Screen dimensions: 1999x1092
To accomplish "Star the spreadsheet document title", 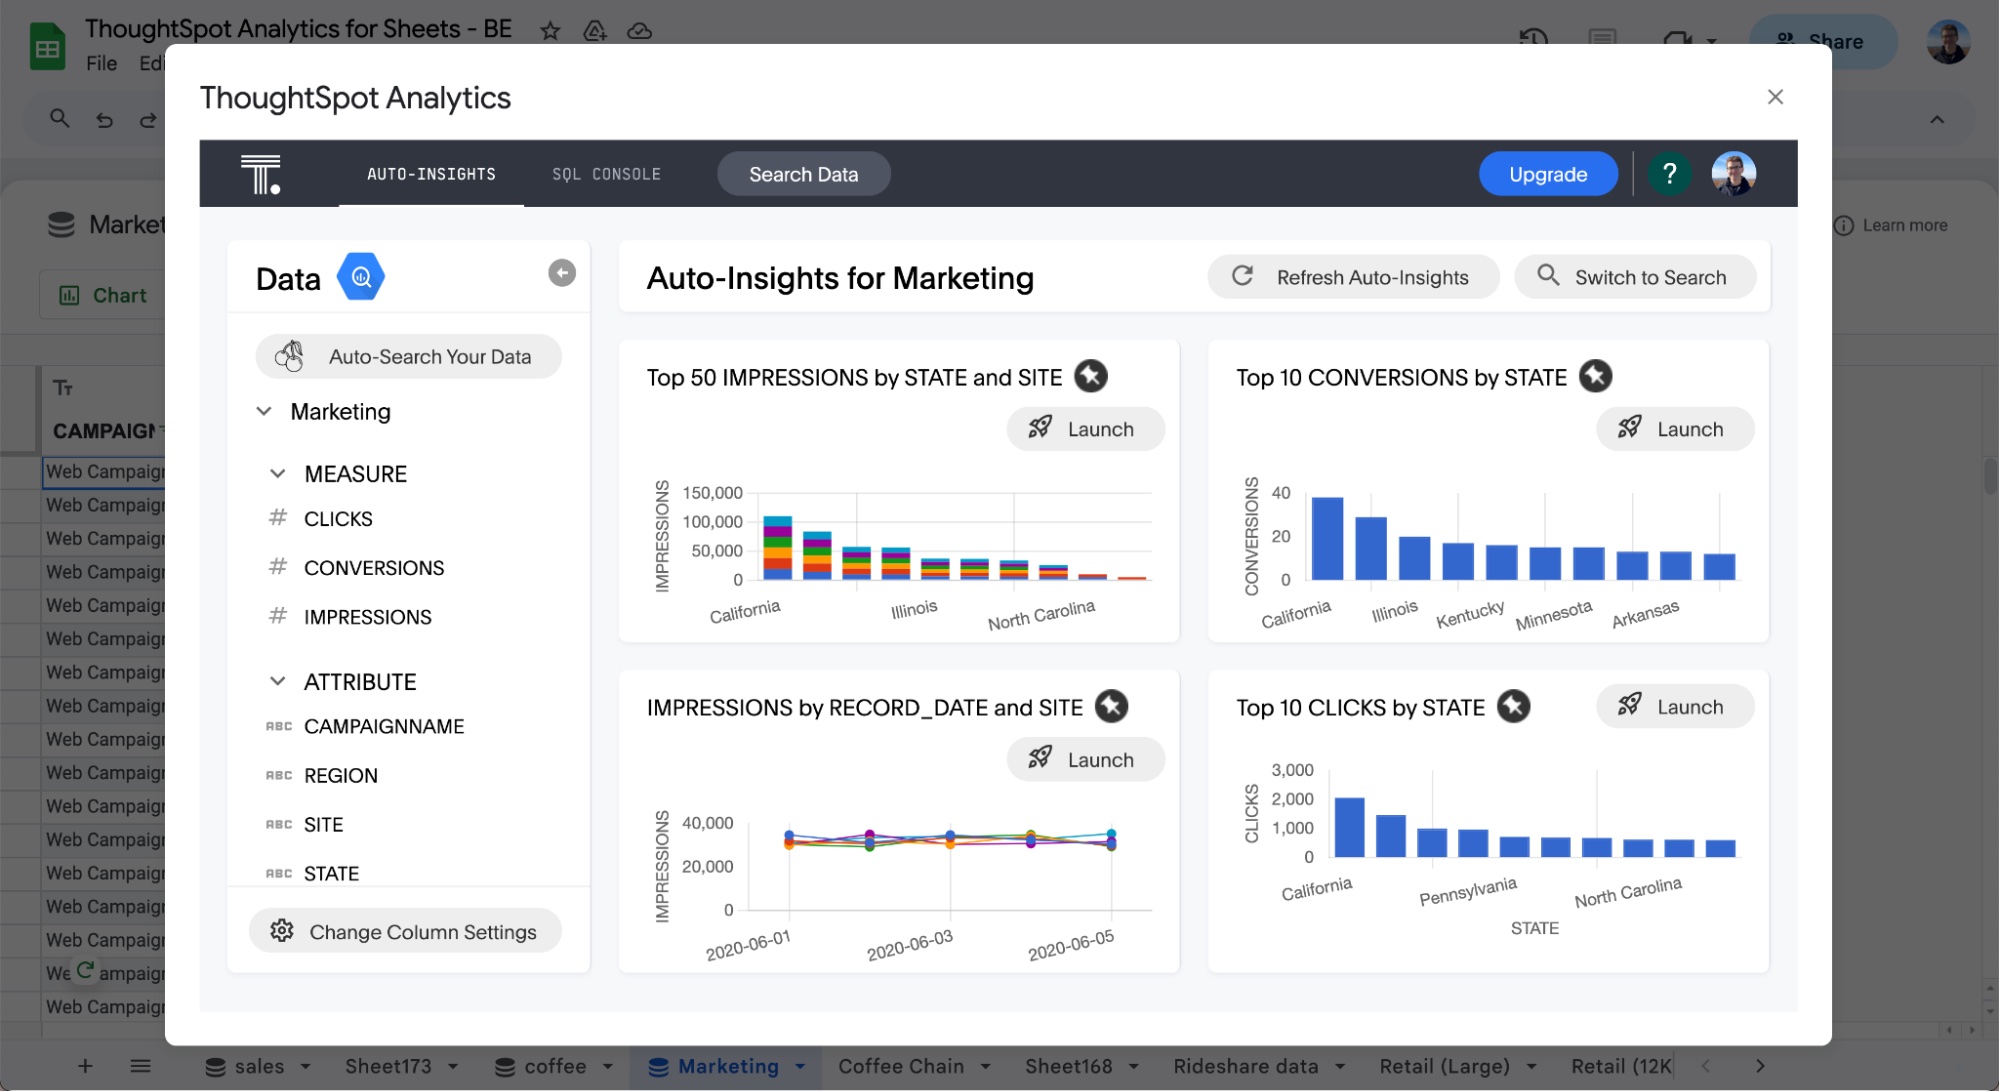I will click(x=549, y=30).
